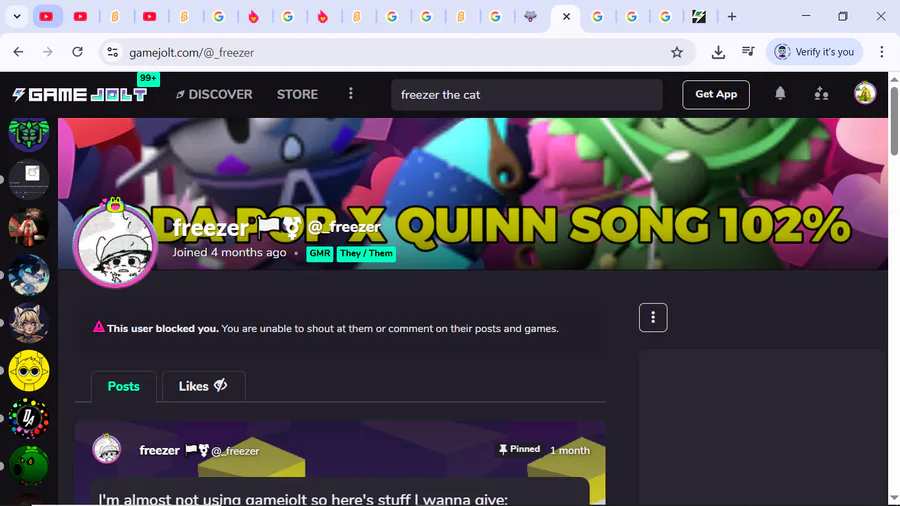Open the blue-haired character community avatar

tap(29, 275)
